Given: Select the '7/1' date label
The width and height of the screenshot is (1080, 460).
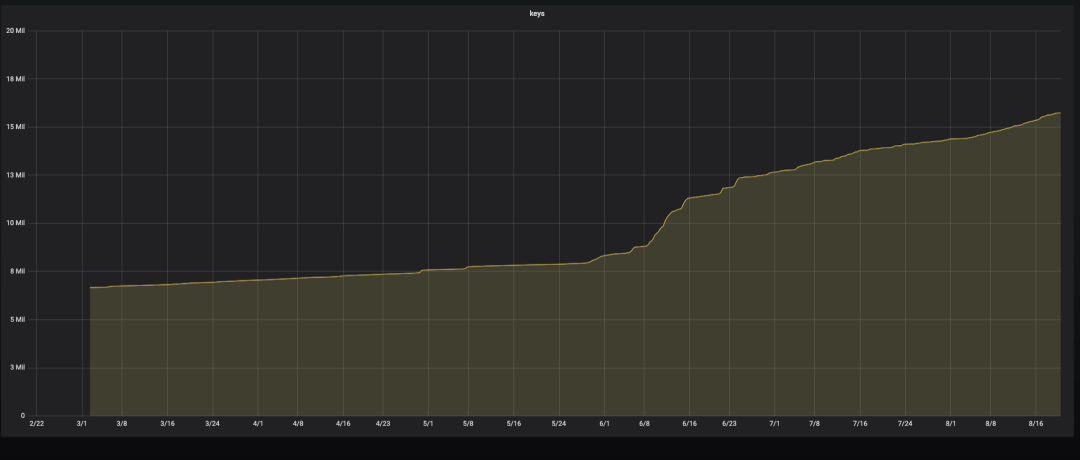Looking at the screenshot, I should click(x=775, y=424).
